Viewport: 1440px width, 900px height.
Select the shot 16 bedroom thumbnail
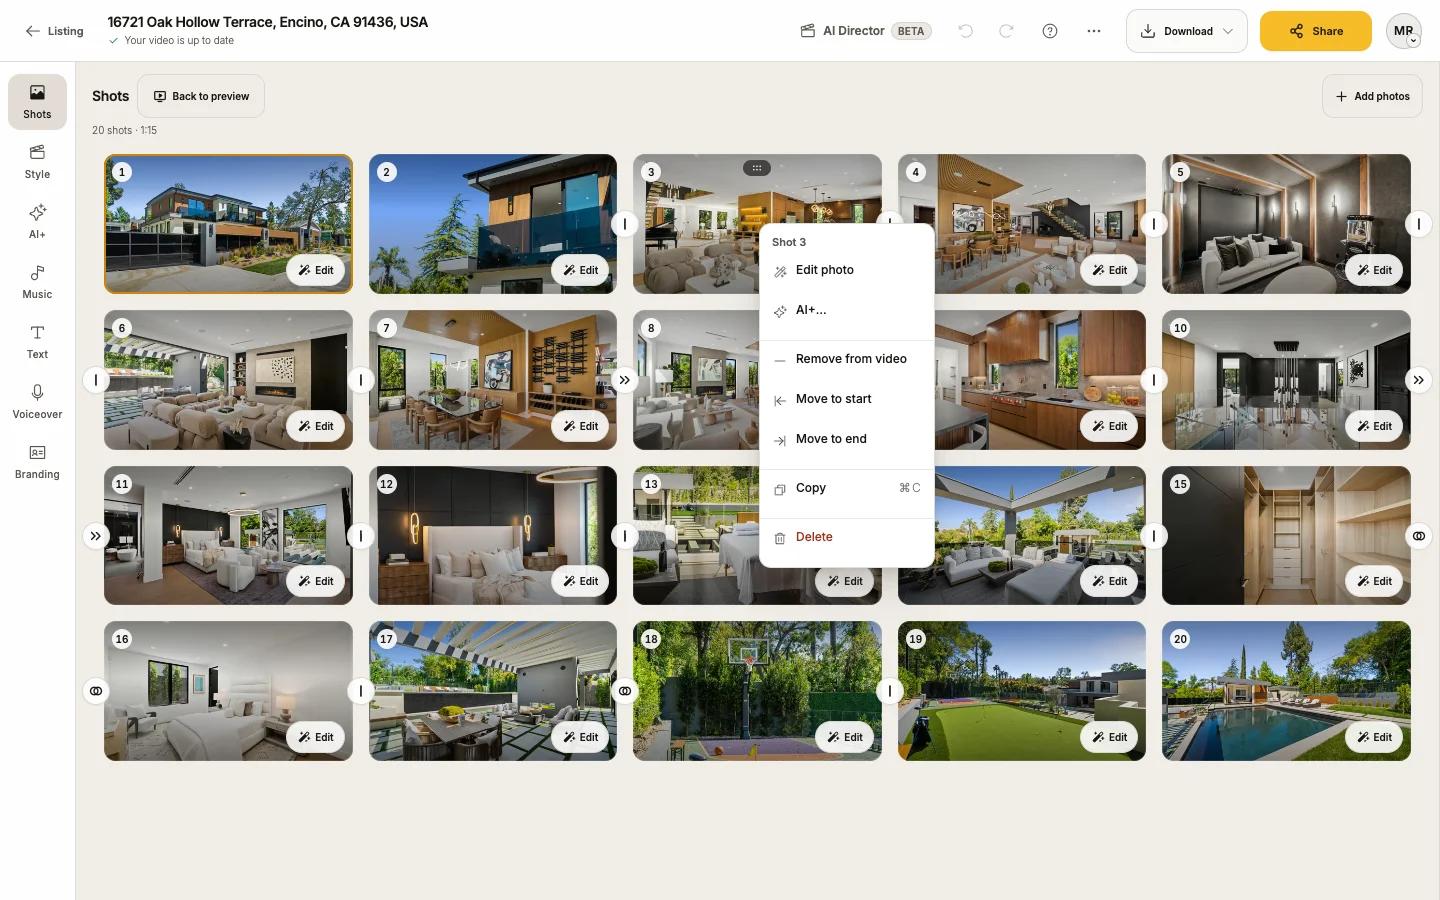[228, 691]
